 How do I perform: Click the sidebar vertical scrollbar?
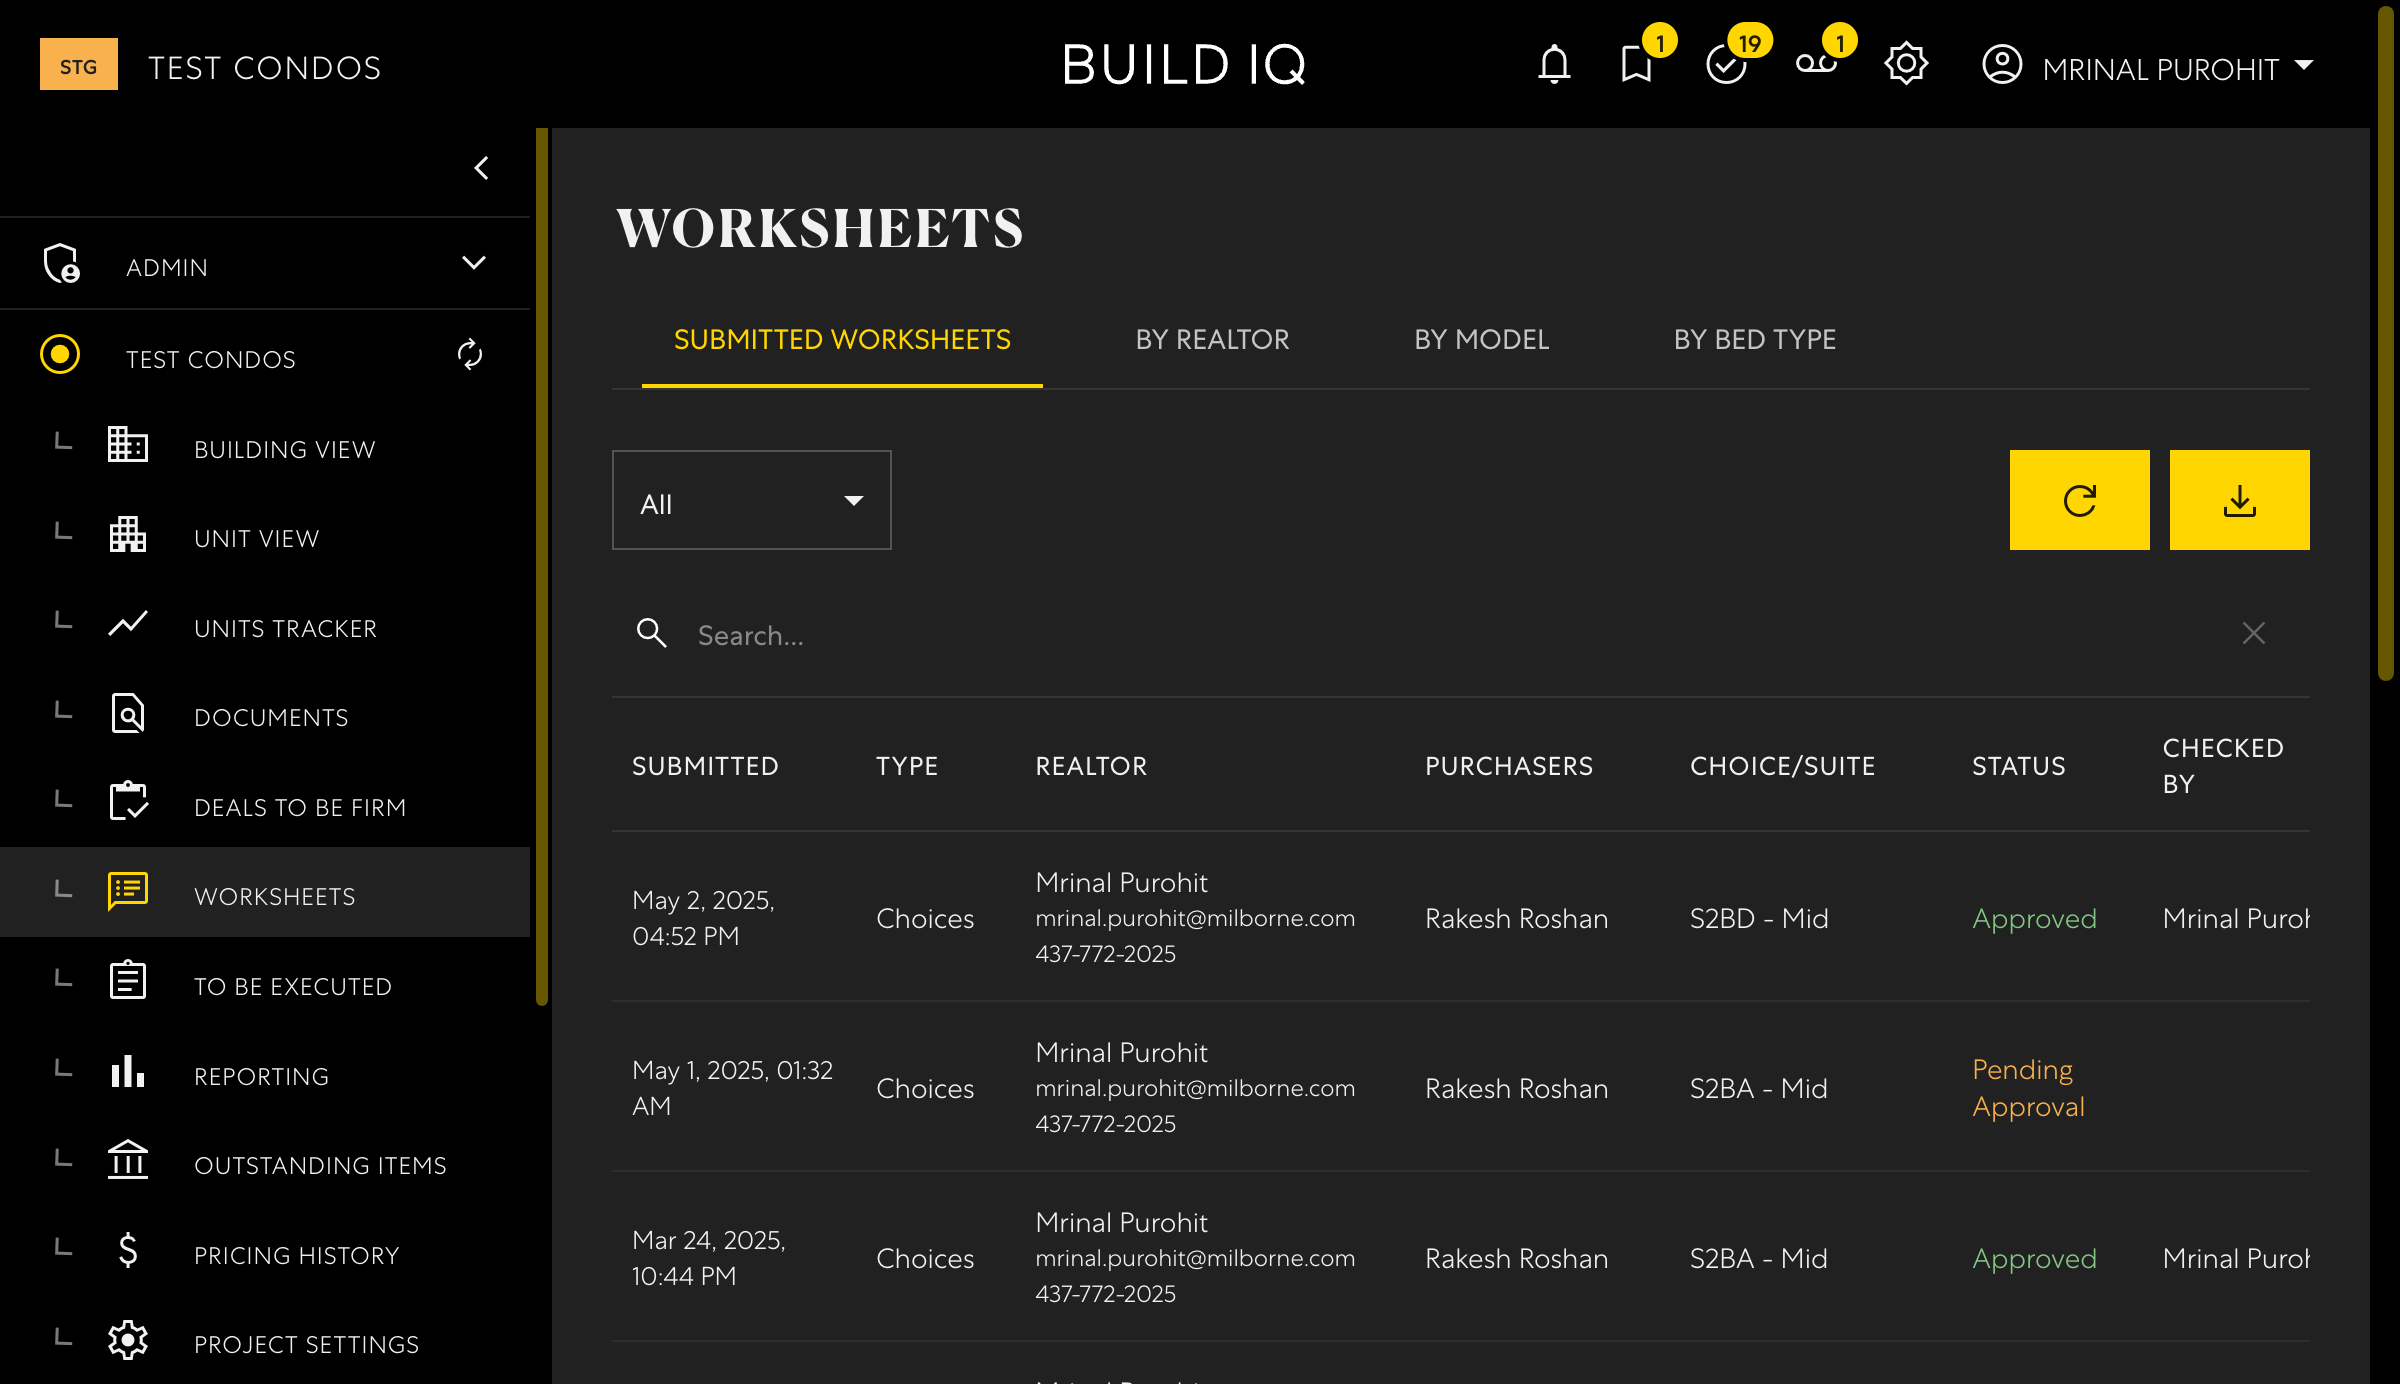coord(542,566)
